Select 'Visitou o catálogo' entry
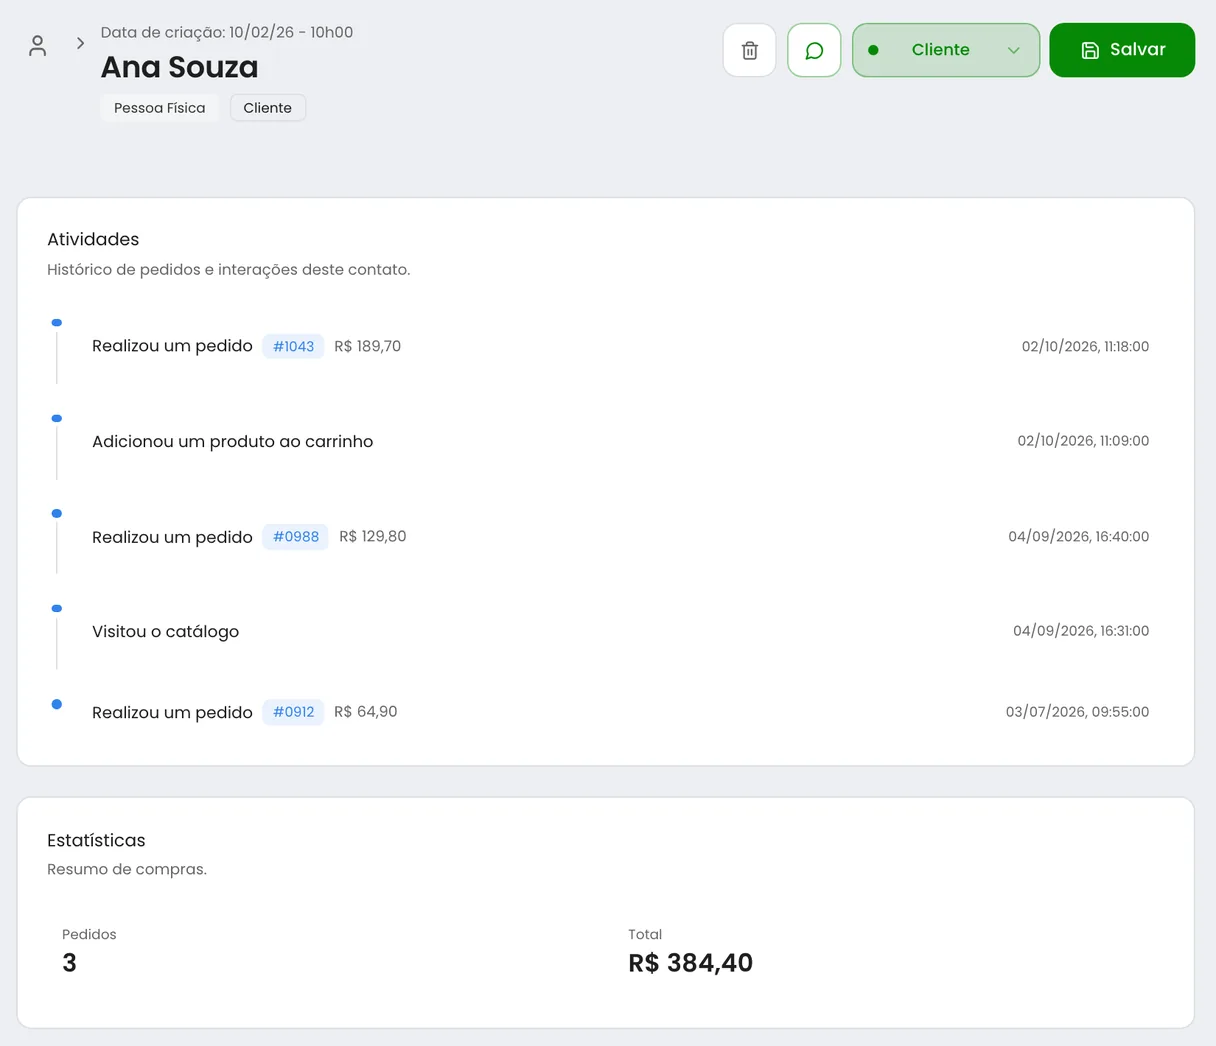 166,632
